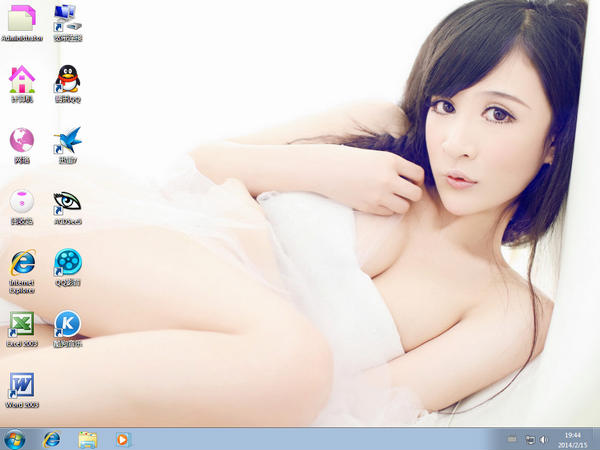The image size is (600, 450).
Task: Open Internet Explorer from the taskbar
Action: pos(52,439)
